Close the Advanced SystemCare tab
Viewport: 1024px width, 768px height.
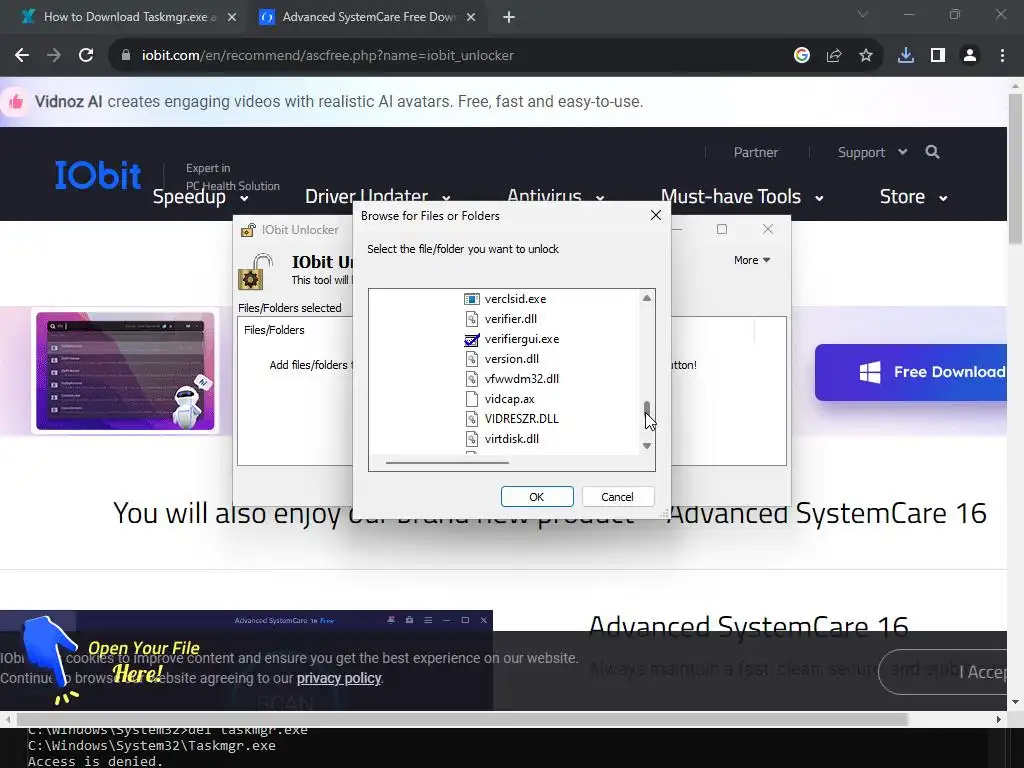click(x=471, y=17)
